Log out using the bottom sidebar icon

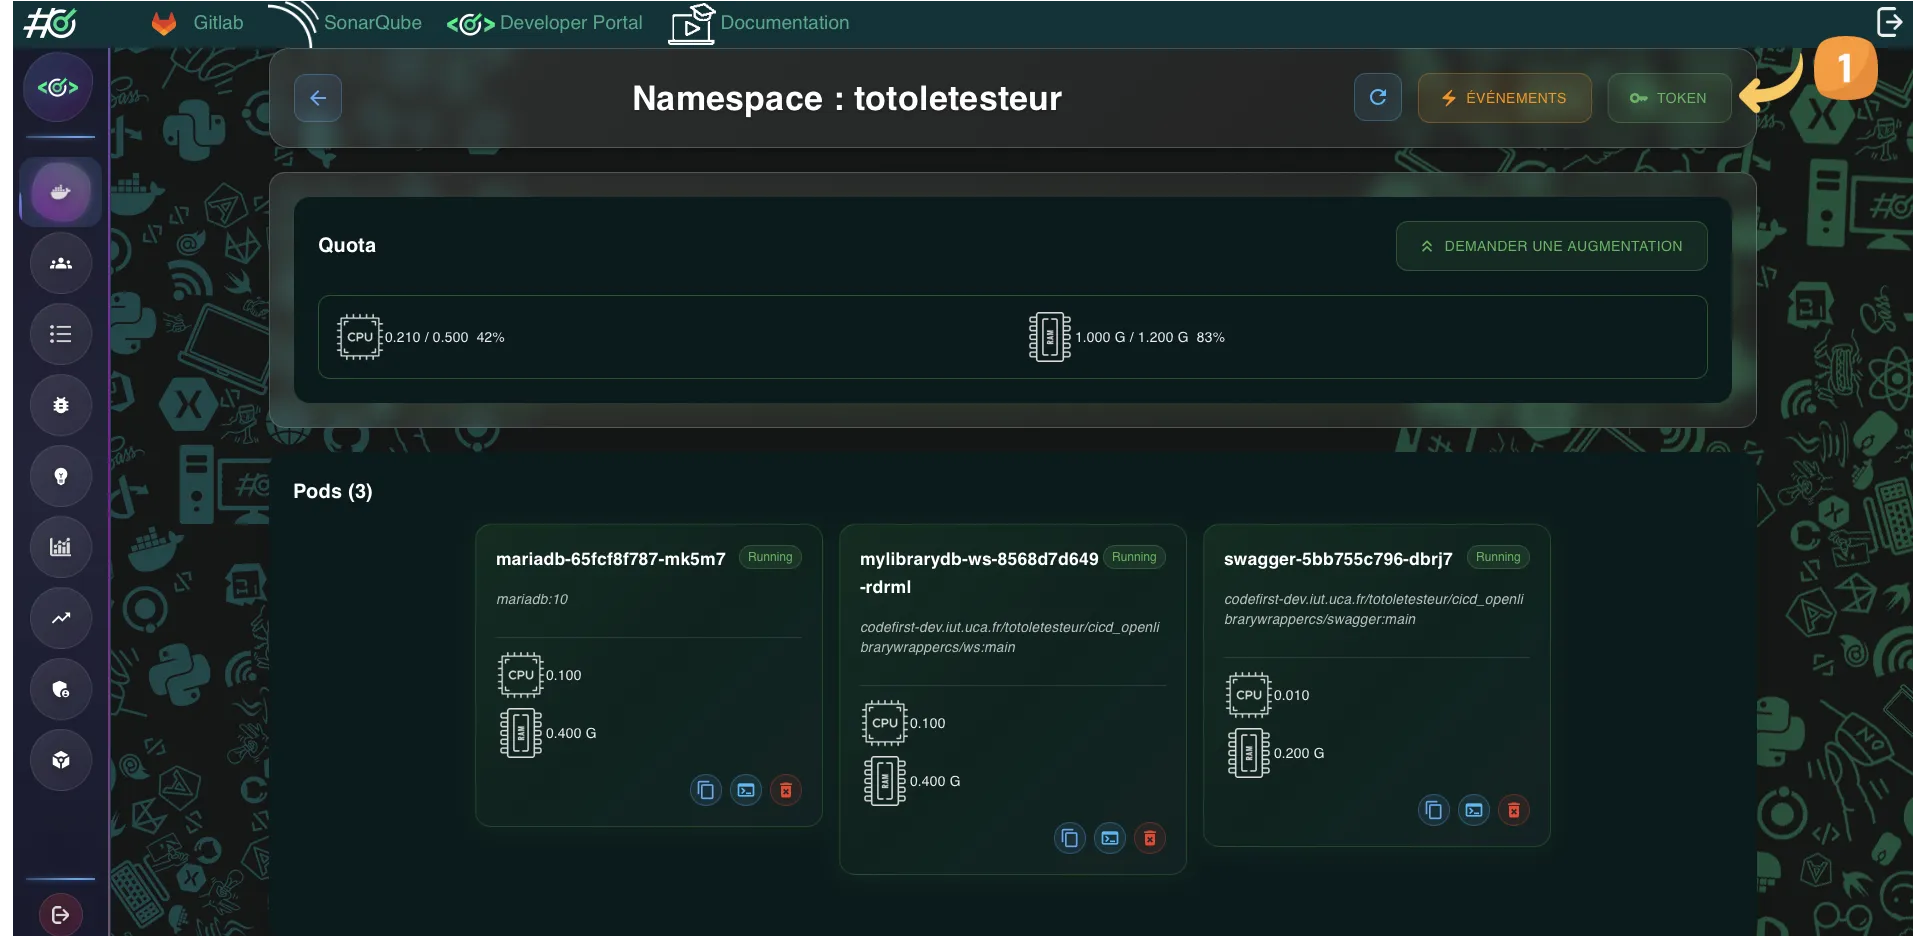click(59, 913)
